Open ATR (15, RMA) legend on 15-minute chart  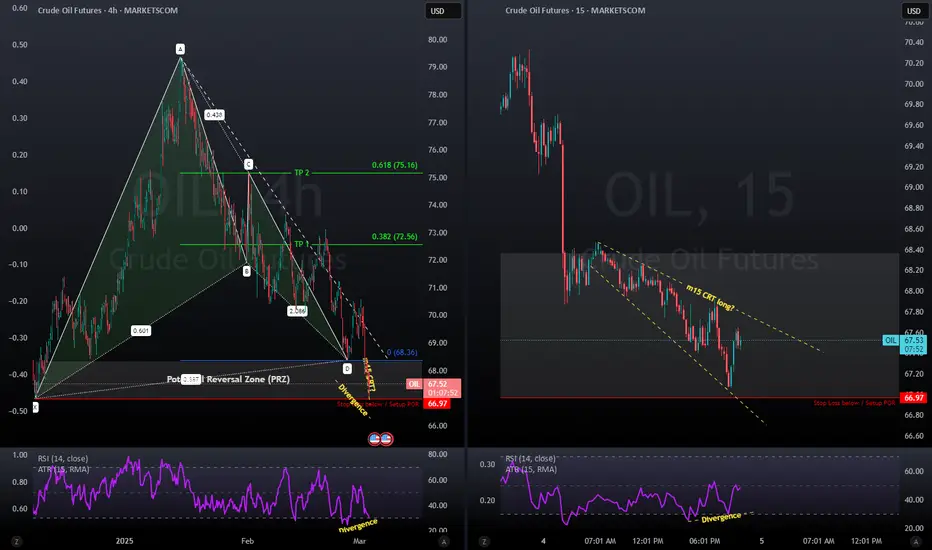[x=531, y=469]
